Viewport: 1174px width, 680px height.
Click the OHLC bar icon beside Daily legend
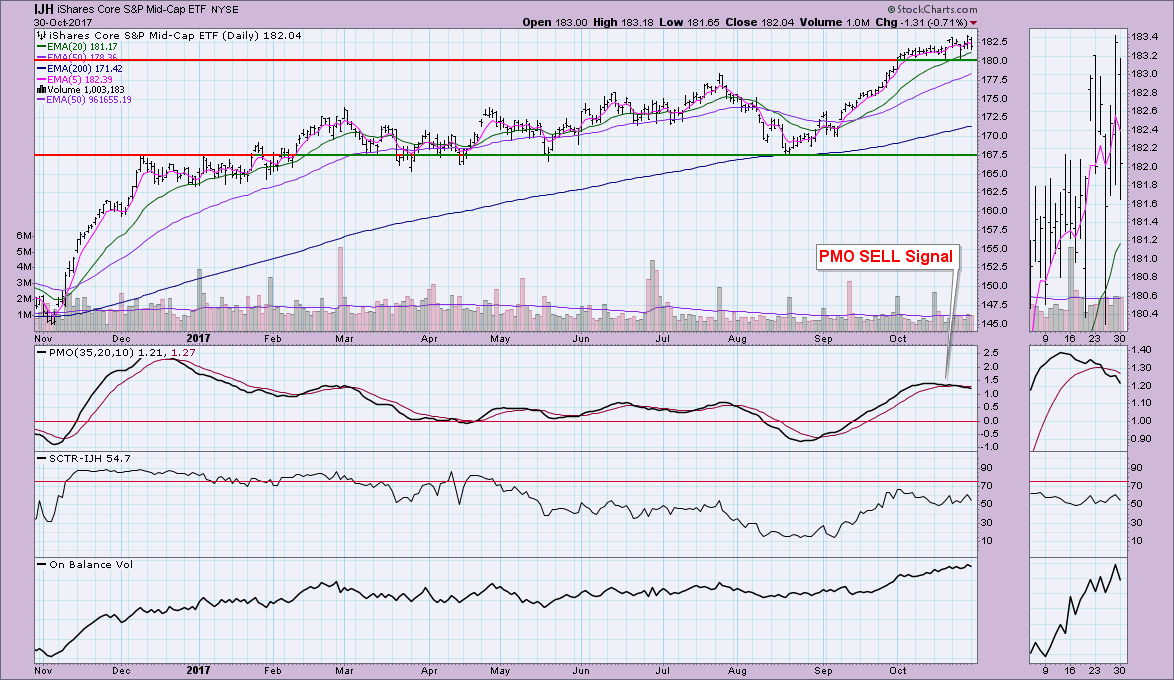pyautogui.click(x=41, y=36)
